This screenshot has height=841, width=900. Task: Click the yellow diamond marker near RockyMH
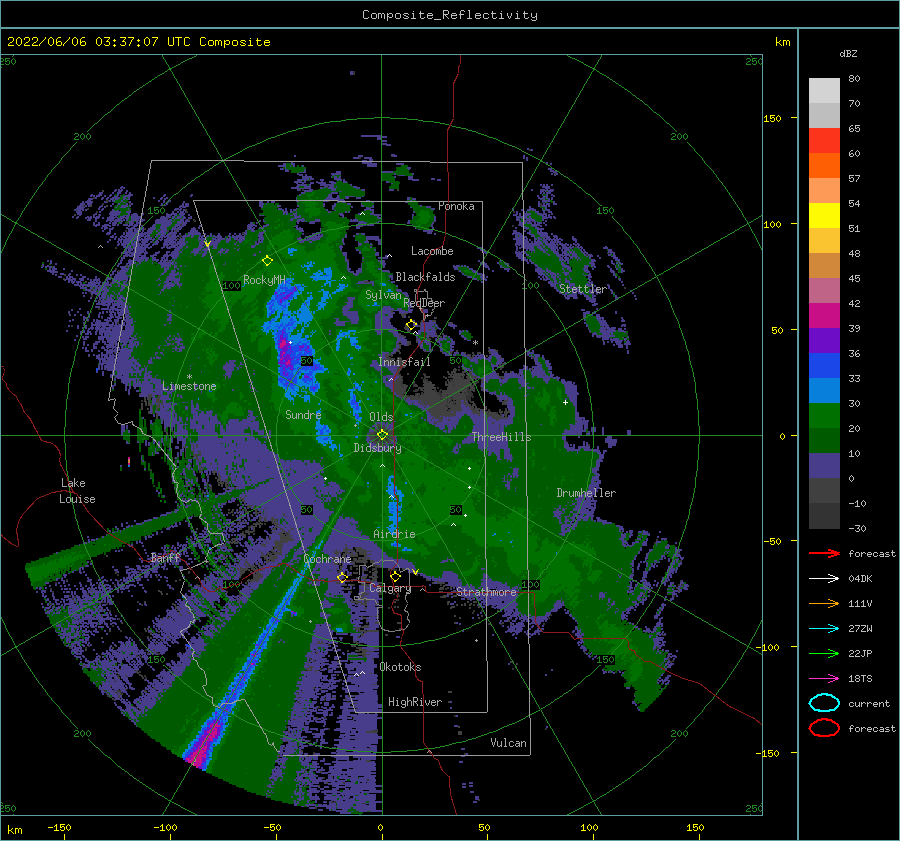[267, 261]
